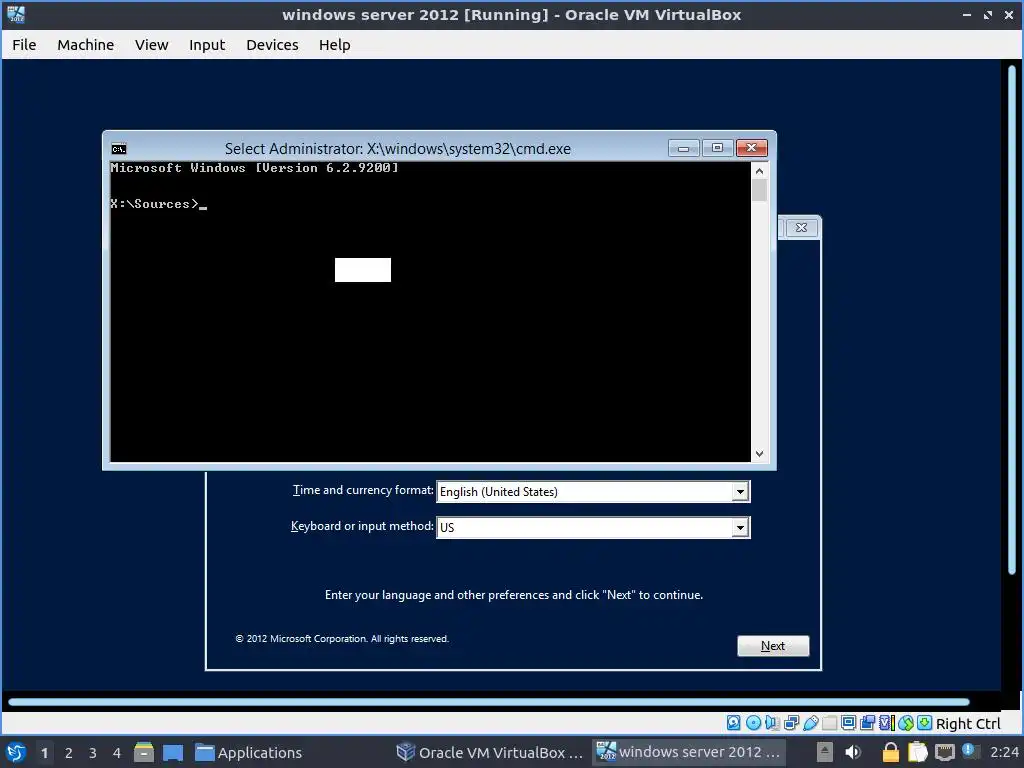Click the network adapters status icon
This screenshot has height=768, width=1024.
tap(792, 723)
